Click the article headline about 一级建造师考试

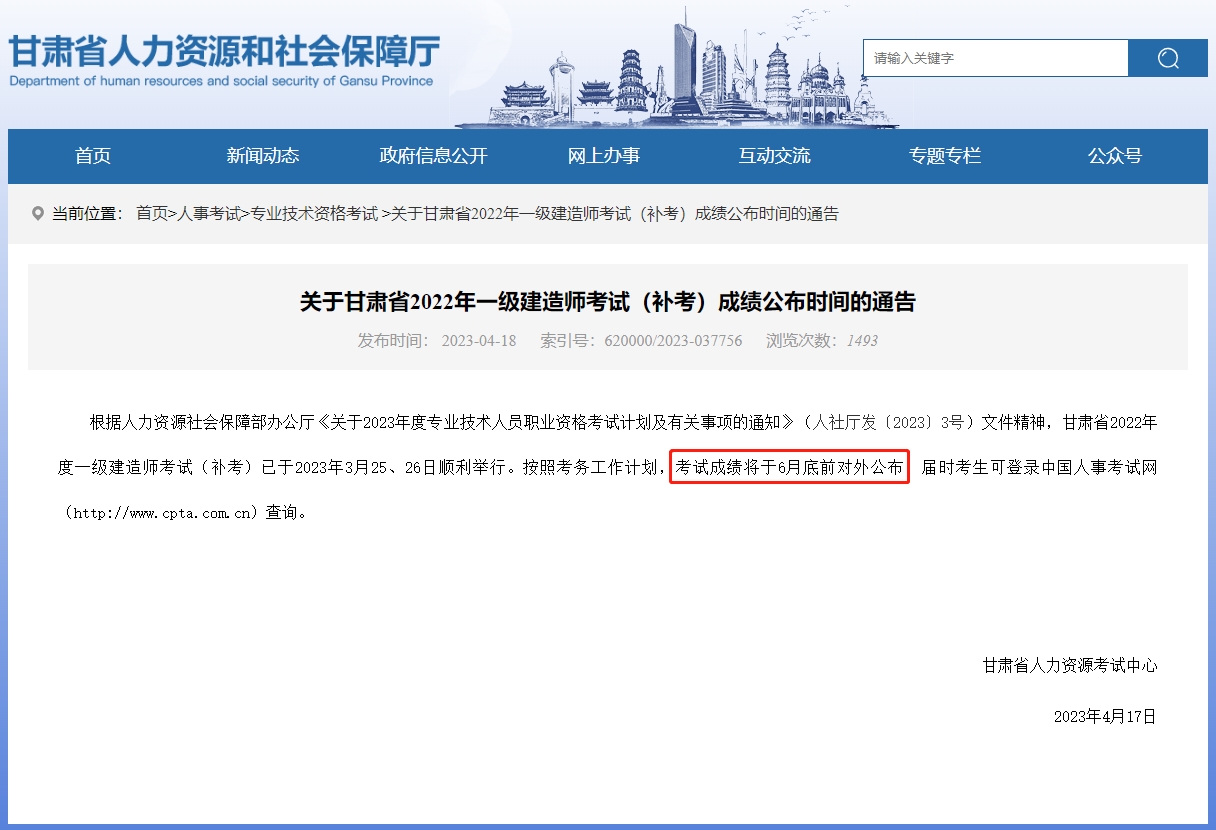(608, 301)
